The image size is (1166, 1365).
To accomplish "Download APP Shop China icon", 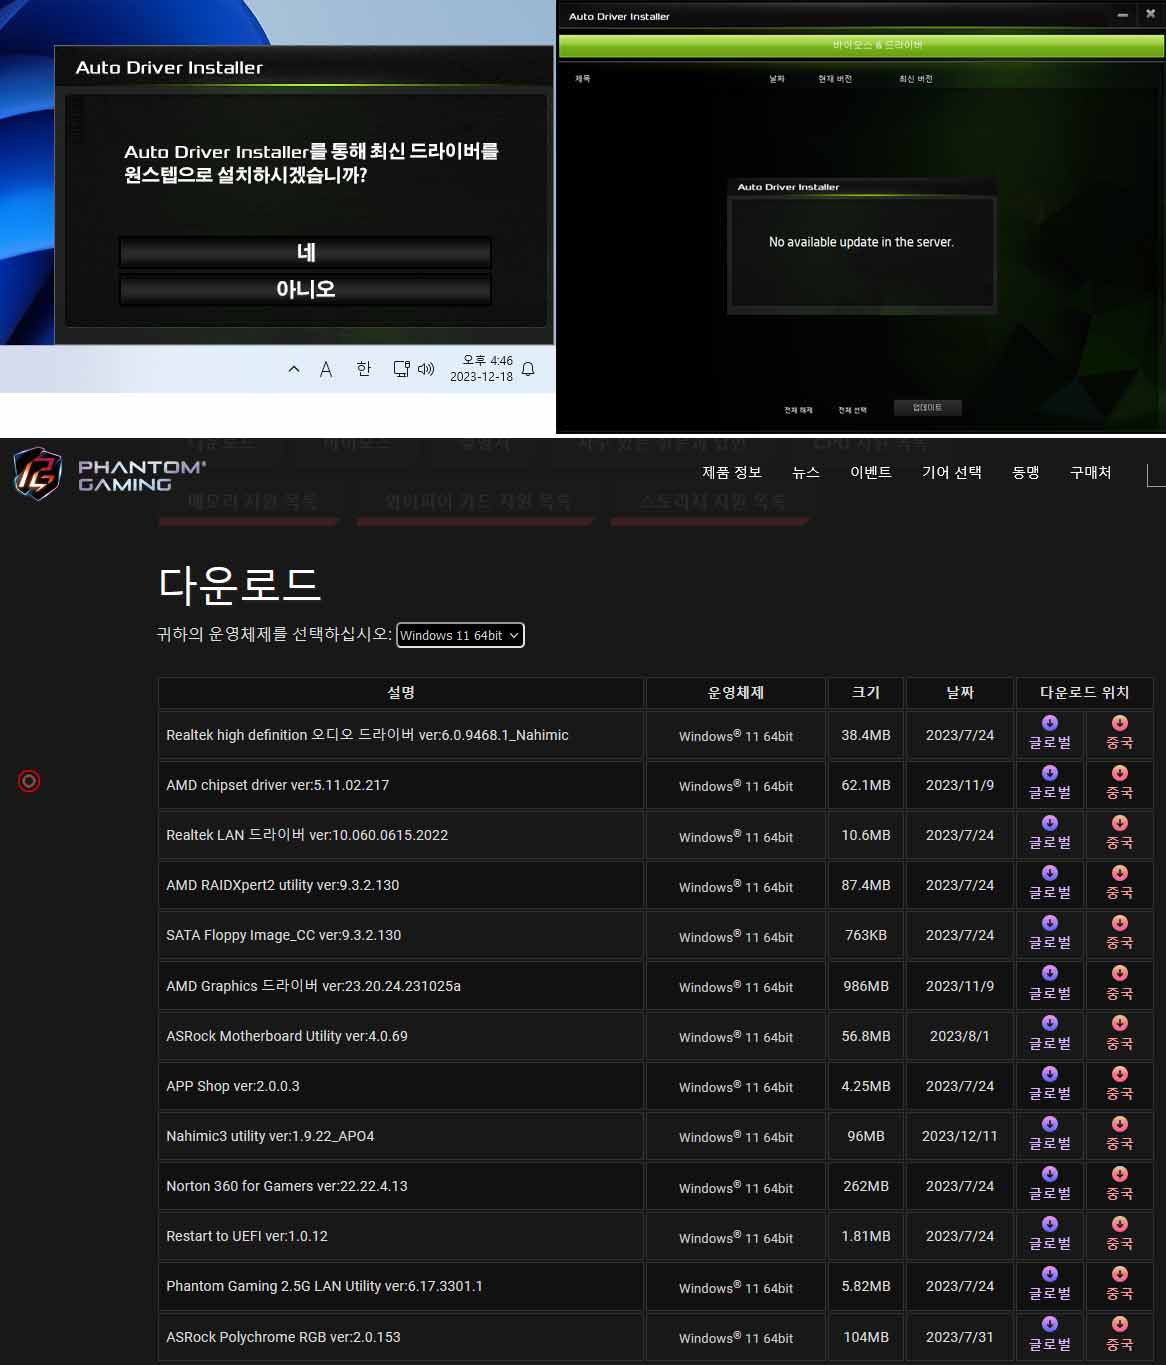I will [x=1119, y=1074].
